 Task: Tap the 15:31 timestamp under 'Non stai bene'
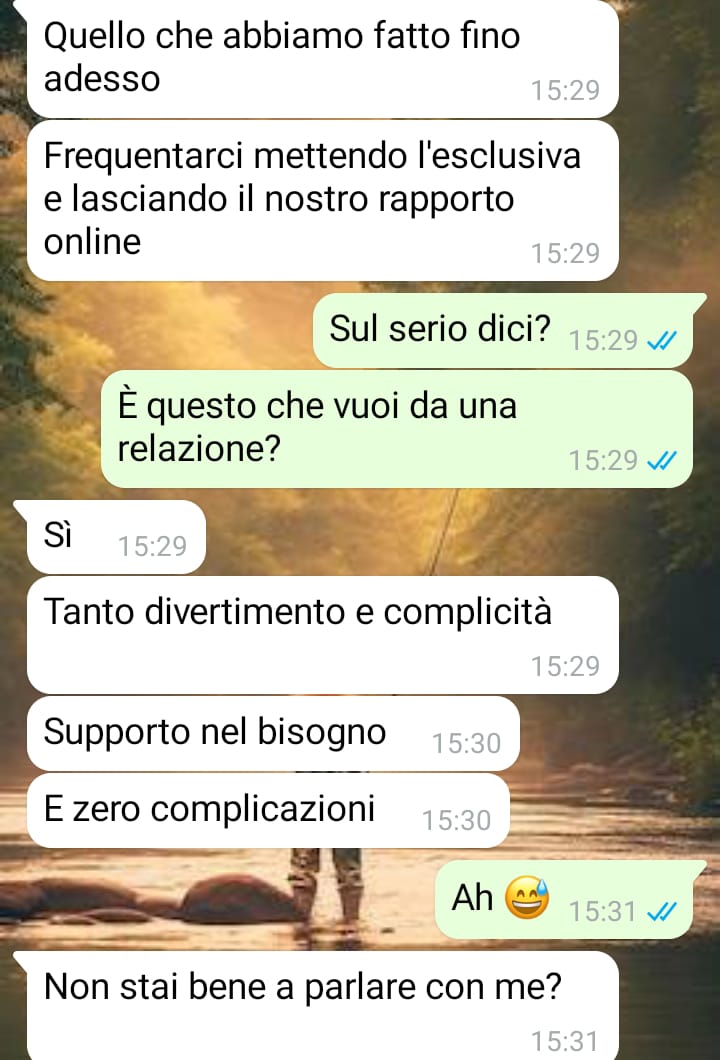[x=565, y=1042]
